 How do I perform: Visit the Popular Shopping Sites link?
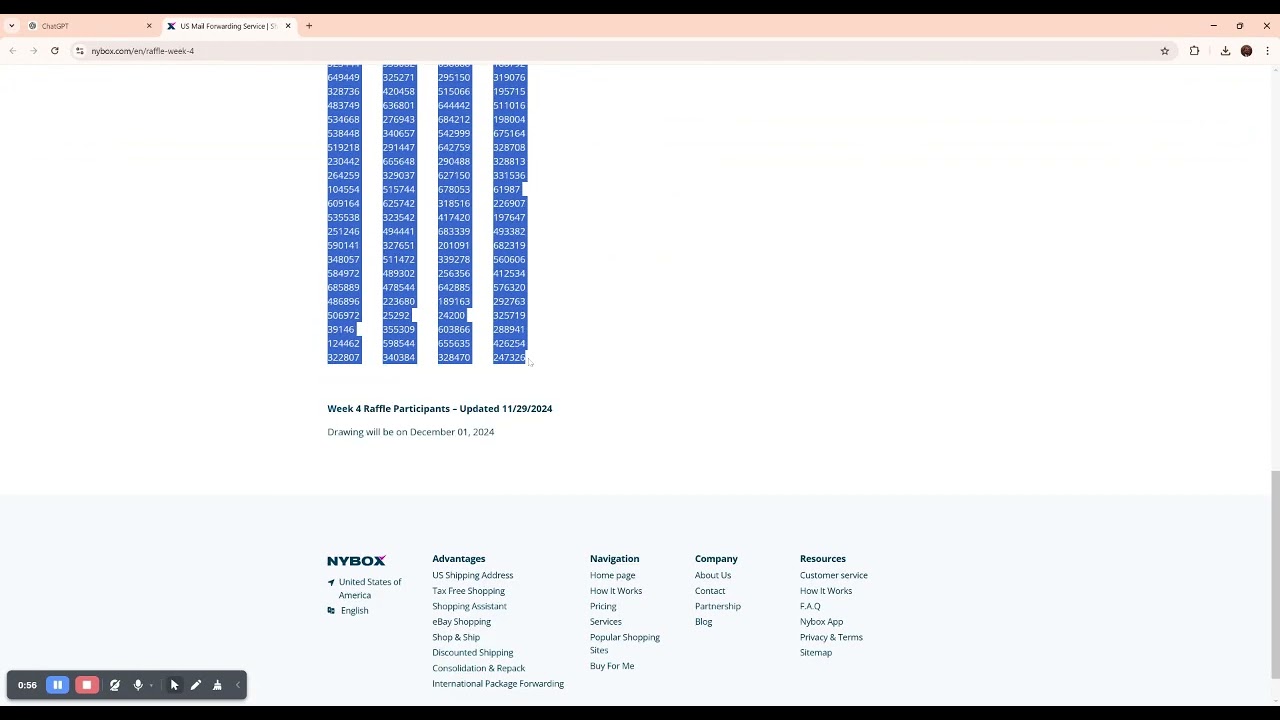(625, 643)
